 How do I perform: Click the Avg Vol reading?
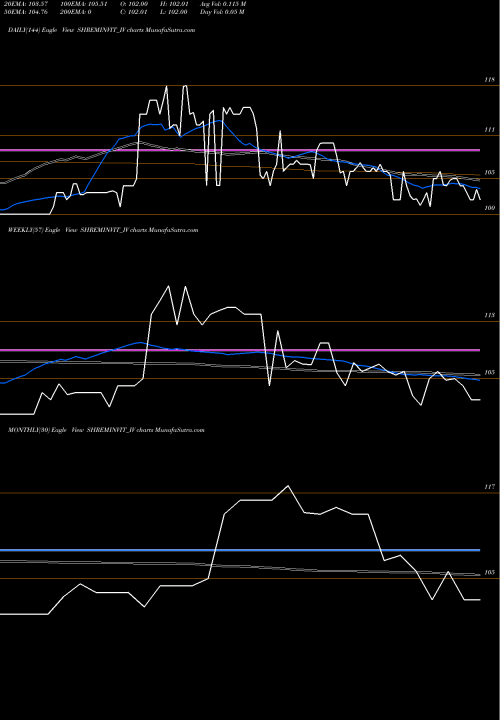(x=223, y=4)
